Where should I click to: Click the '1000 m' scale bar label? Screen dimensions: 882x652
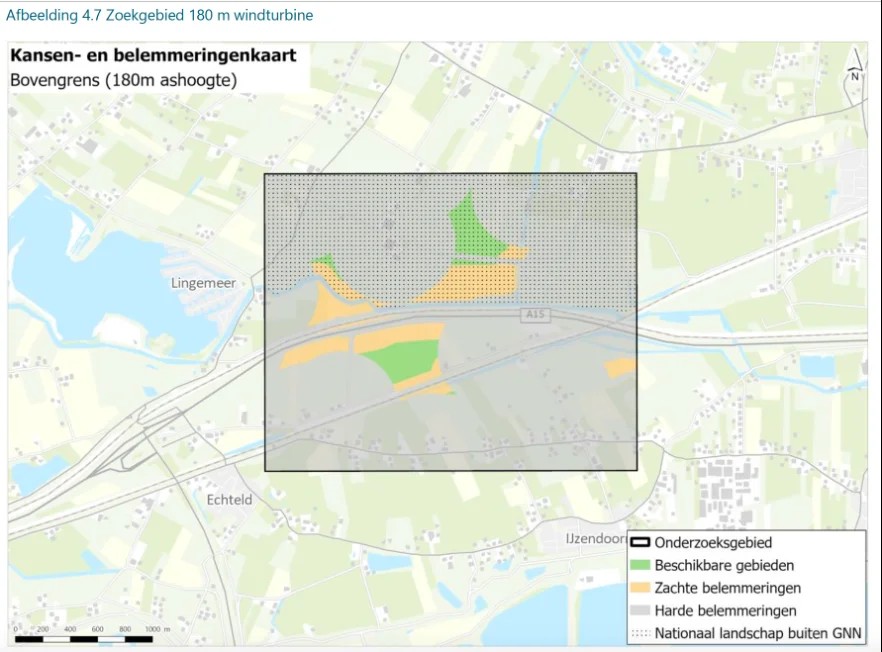(x=158, y=629)
